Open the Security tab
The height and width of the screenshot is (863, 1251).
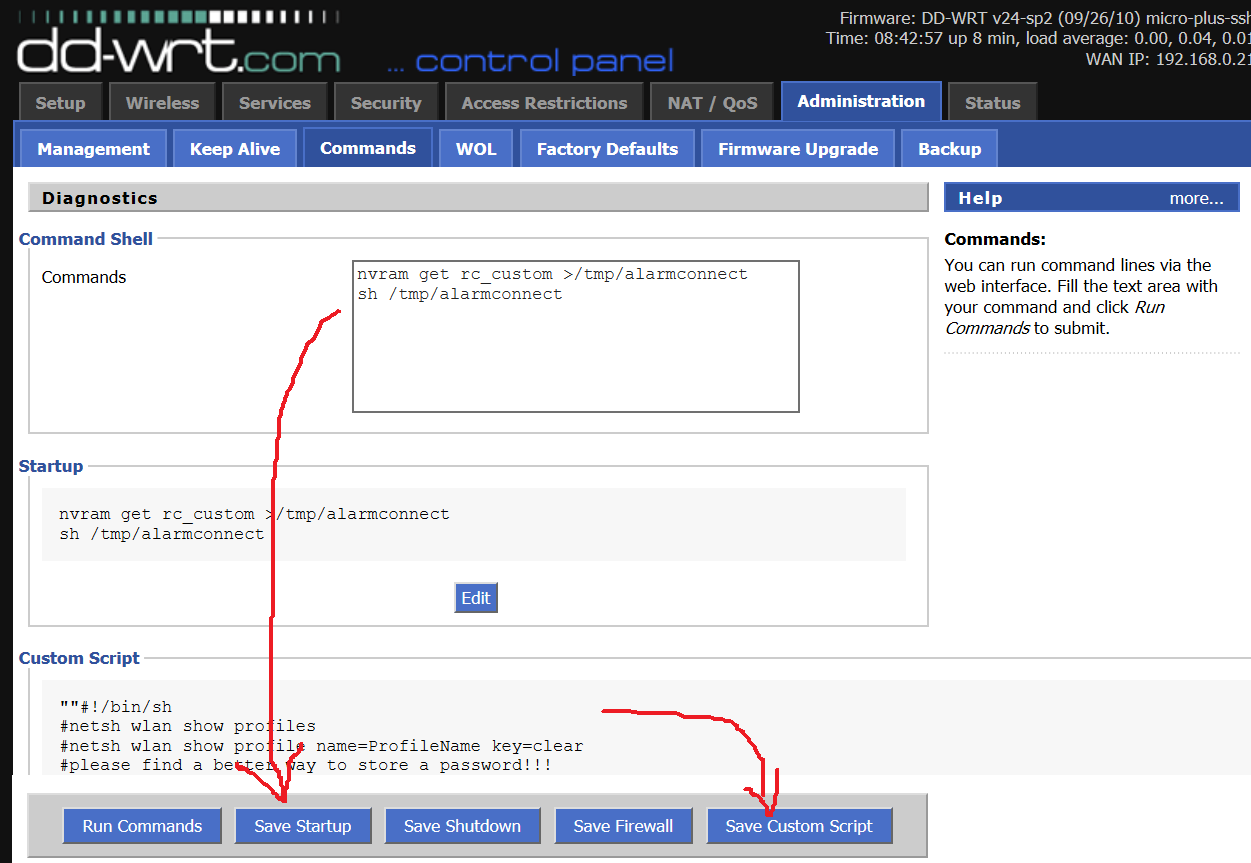tap(386, 101)
